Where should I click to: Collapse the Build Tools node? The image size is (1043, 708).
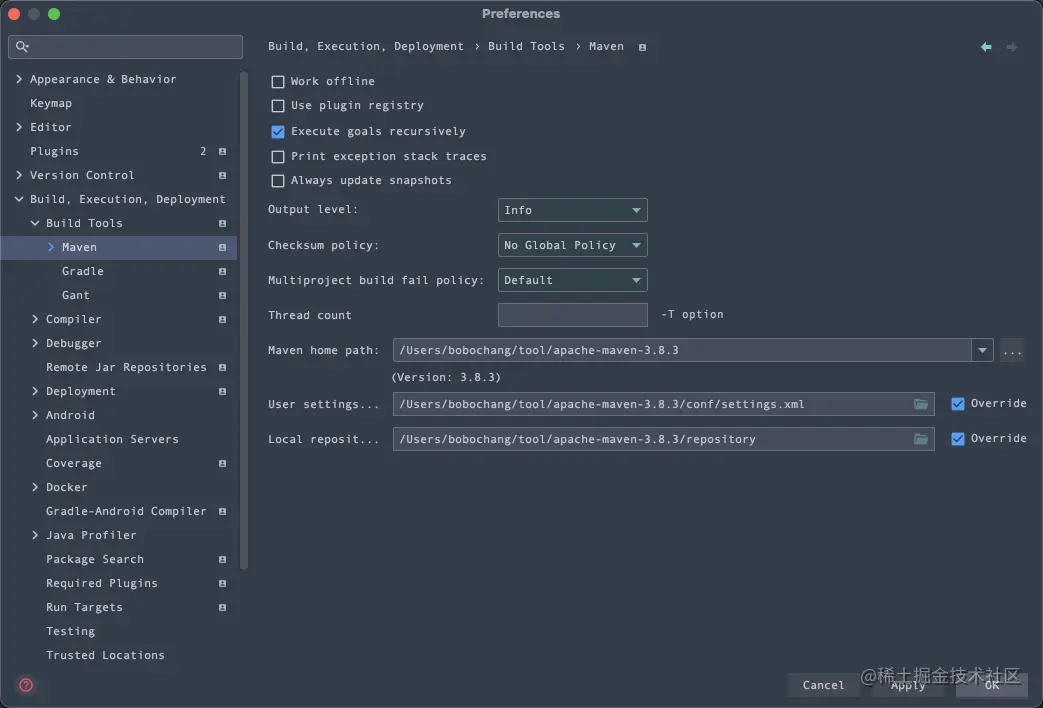point(35,223)
